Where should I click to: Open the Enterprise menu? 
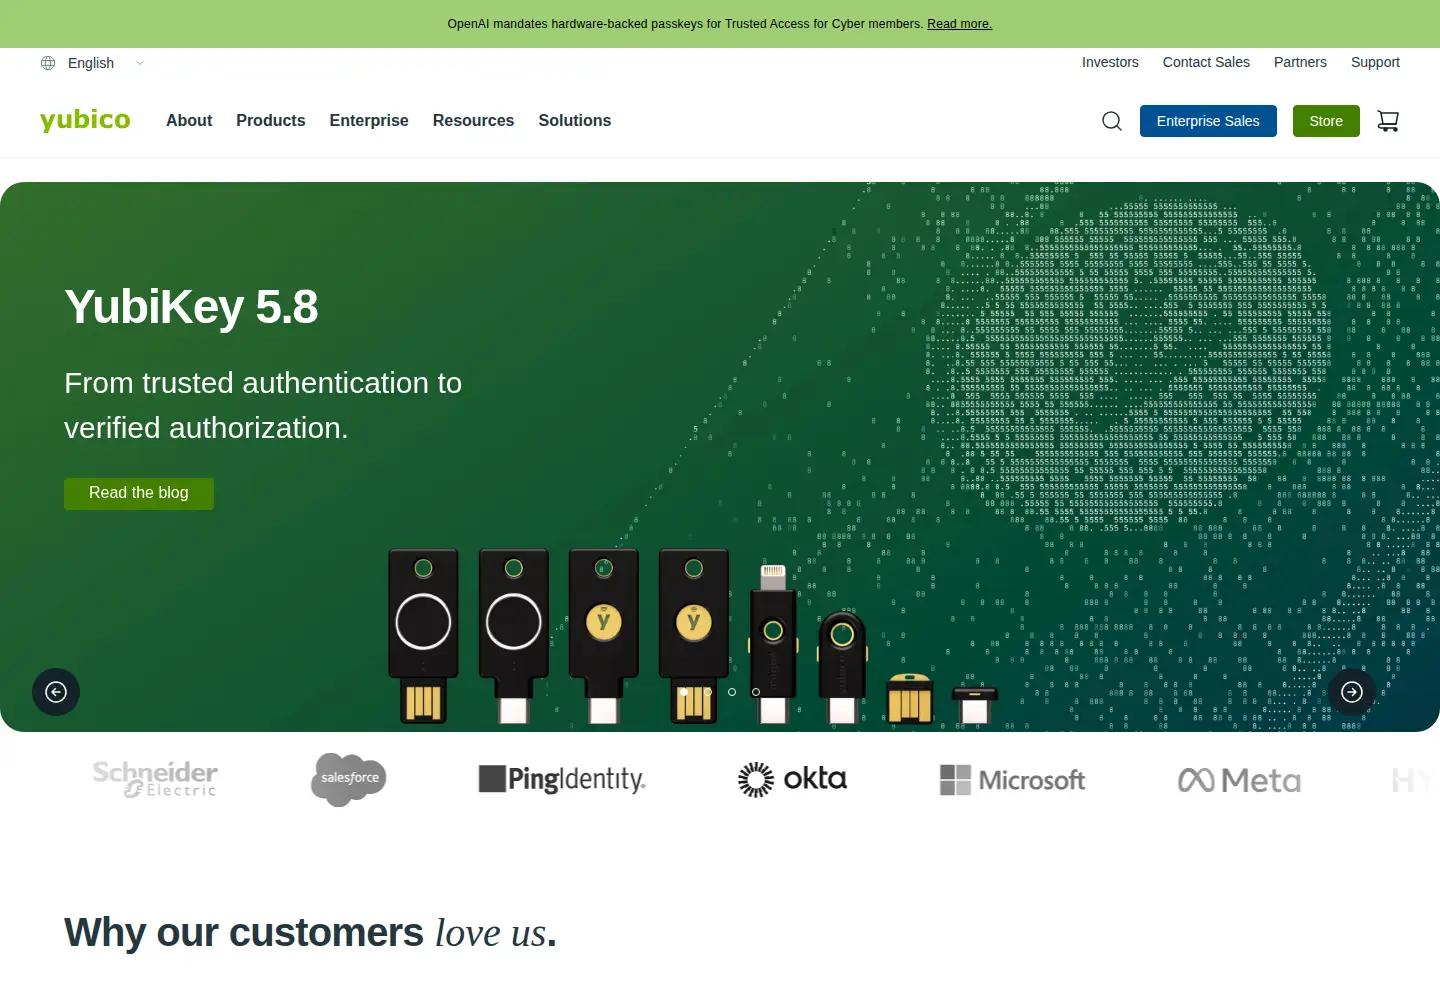coord(369,121)
